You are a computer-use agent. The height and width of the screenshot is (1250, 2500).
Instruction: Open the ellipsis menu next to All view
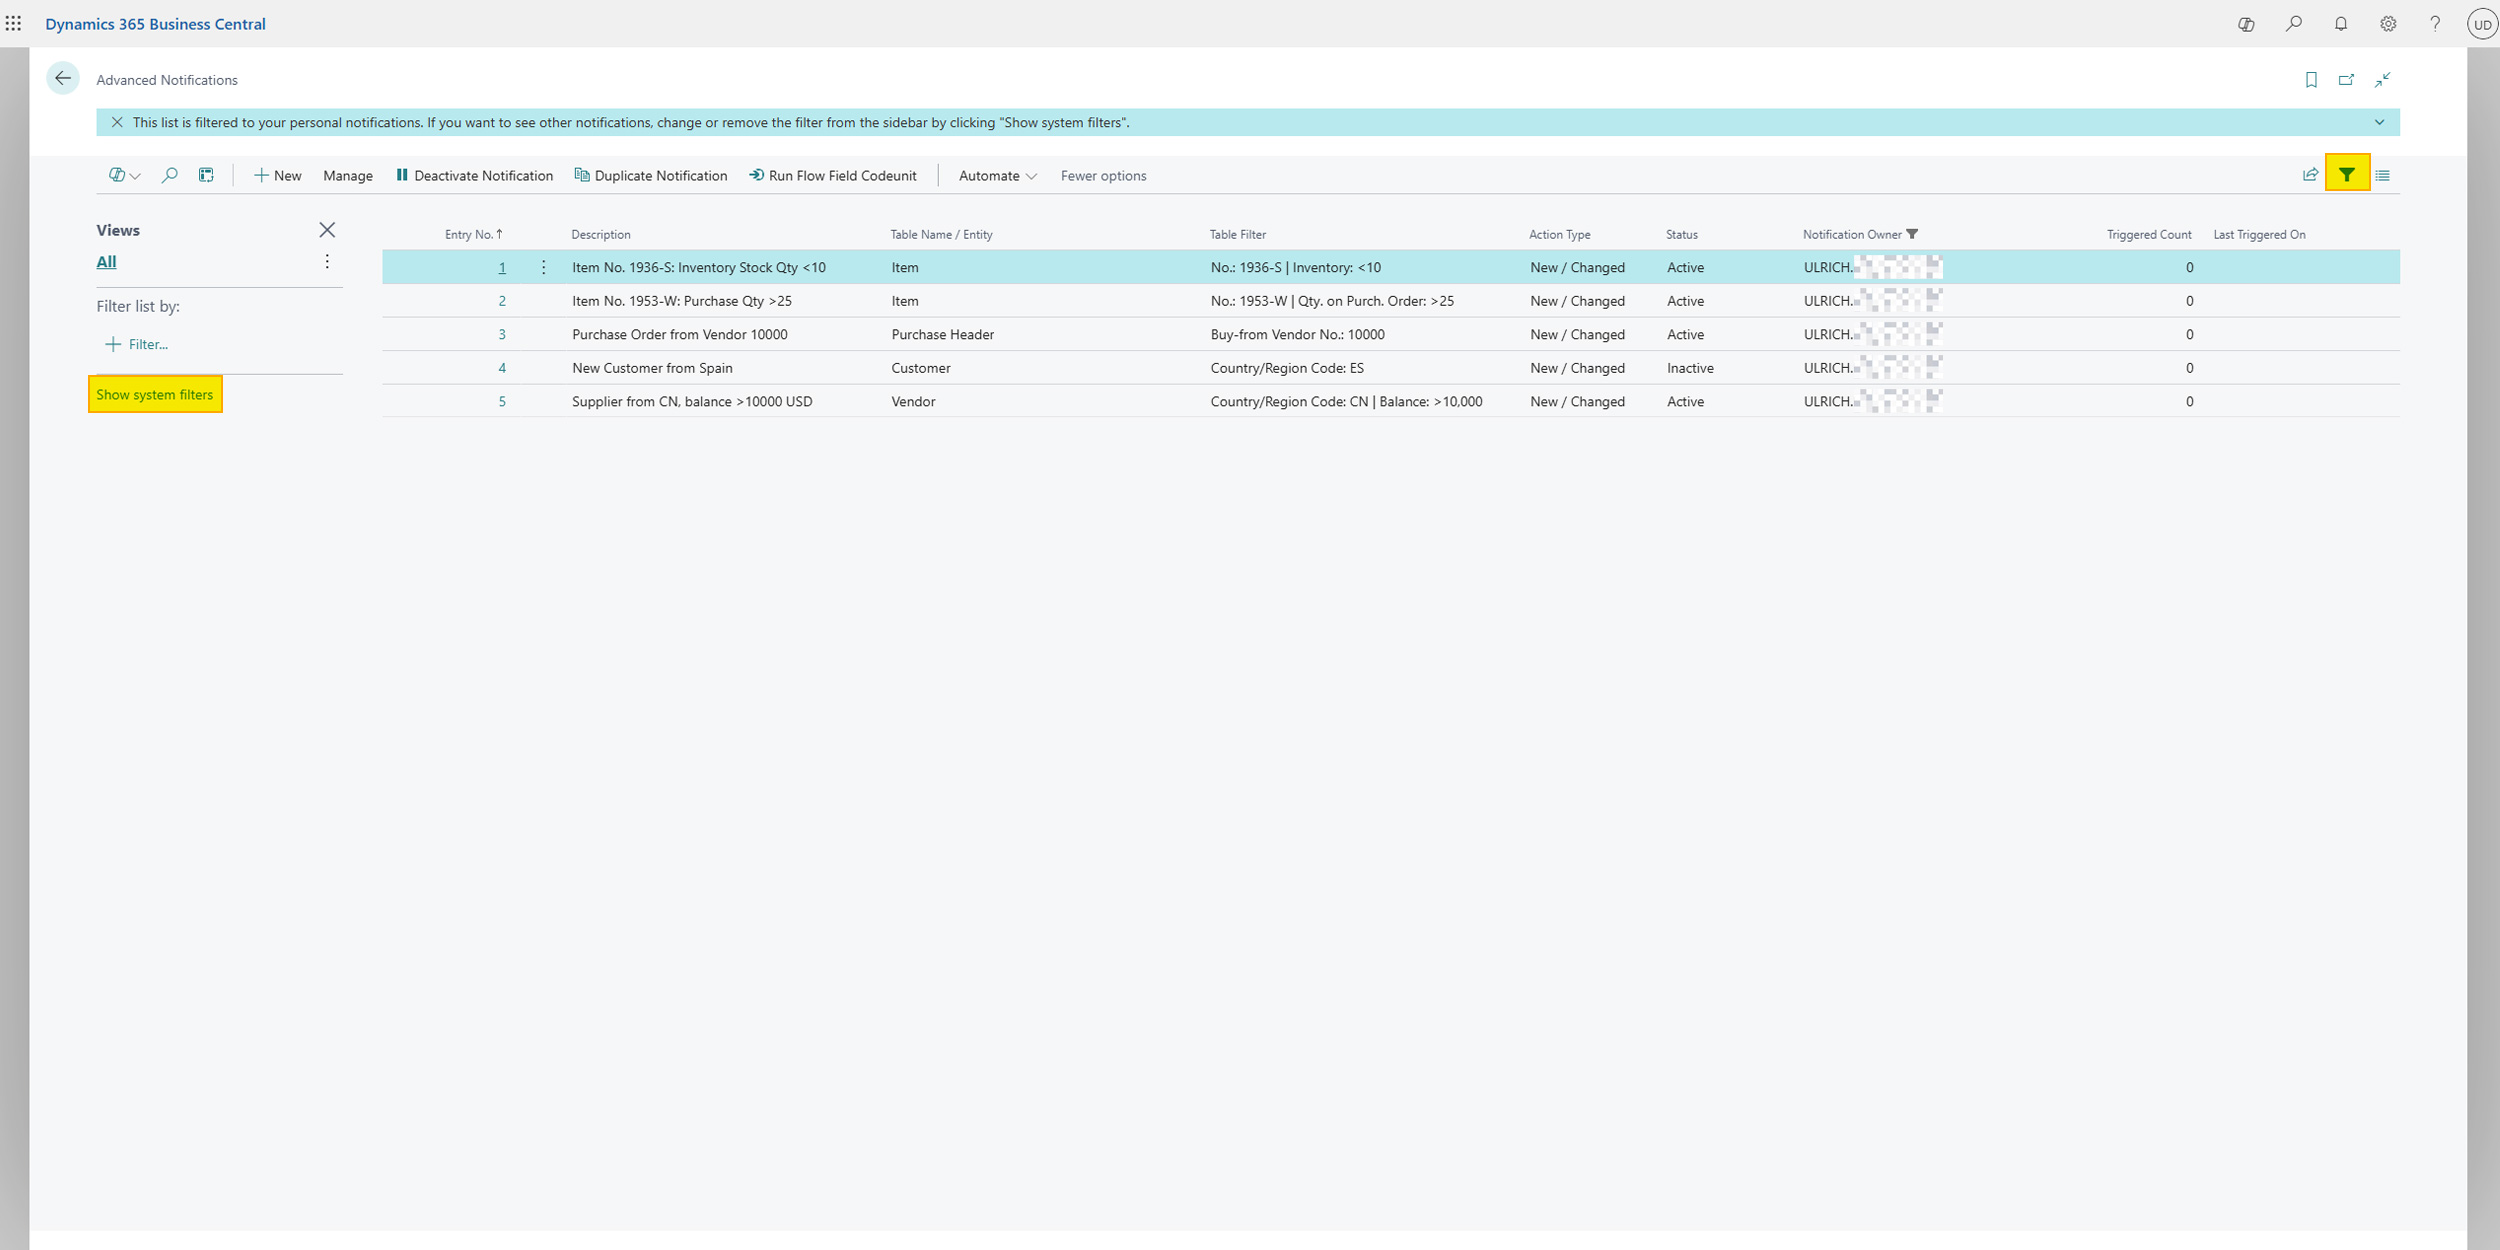(x=327, y=260)
